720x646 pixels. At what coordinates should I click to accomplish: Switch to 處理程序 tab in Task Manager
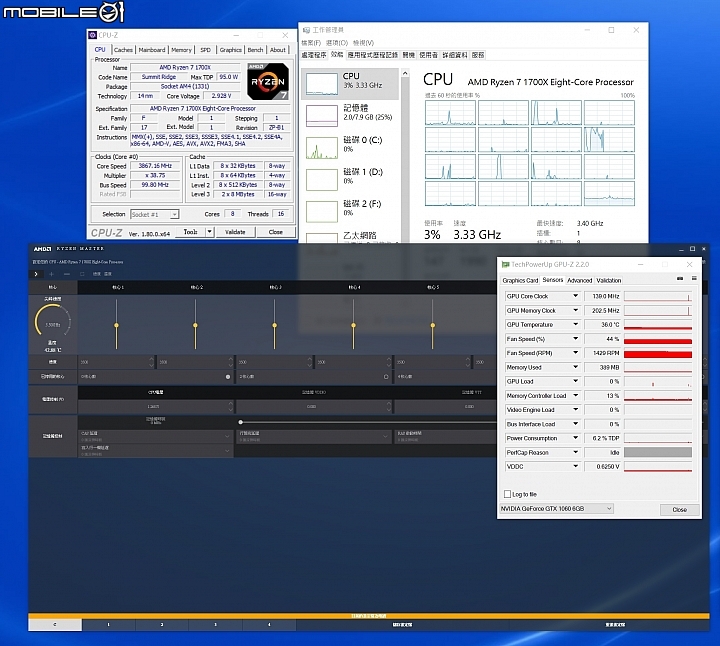click(x=314, y=55)
